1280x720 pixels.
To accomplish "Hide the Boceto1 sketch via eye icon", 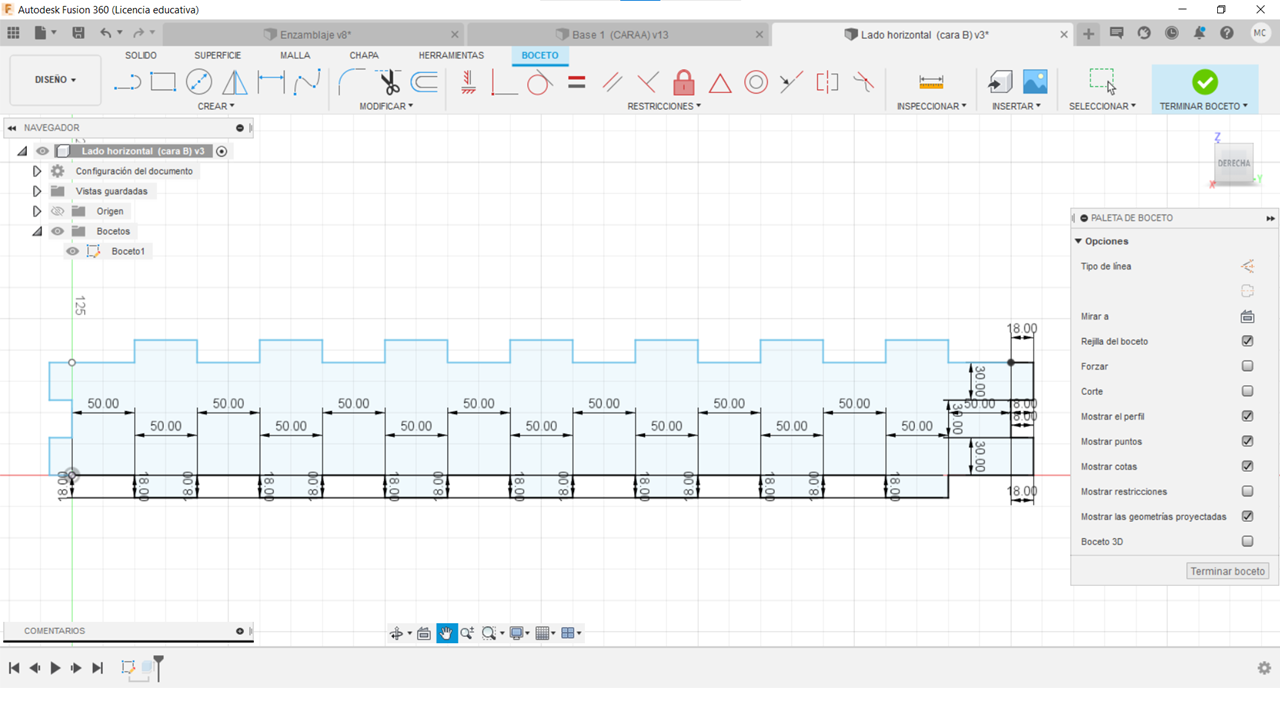I will tap(72, 251).
